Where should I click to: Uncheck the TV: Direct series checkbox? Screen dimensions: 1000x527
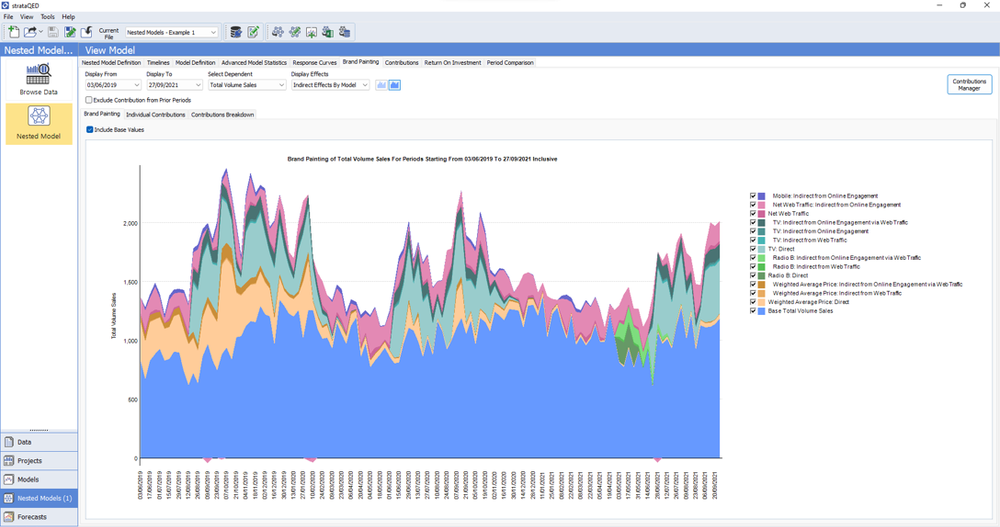tap(753, 249)
